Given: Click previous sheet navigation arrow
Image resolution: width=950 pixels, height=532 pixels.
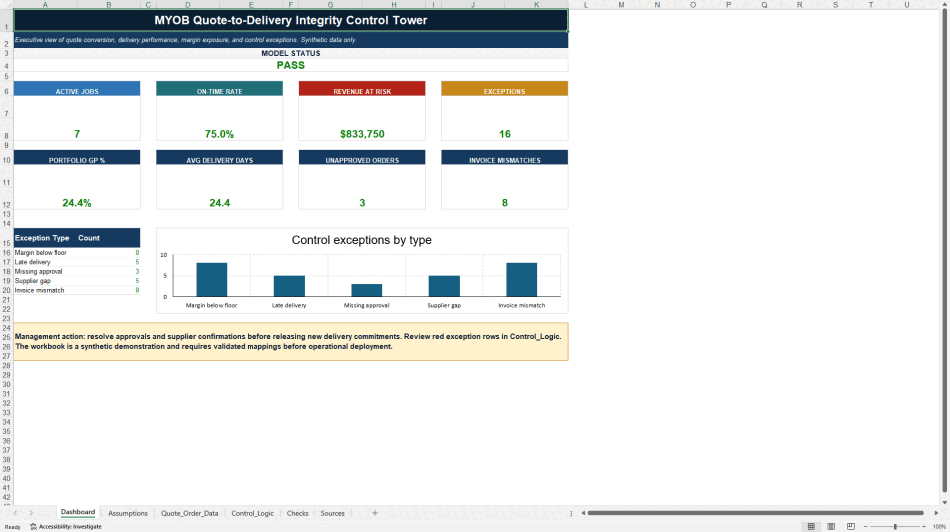Looking at the screenshot, I should pos(15,513).
